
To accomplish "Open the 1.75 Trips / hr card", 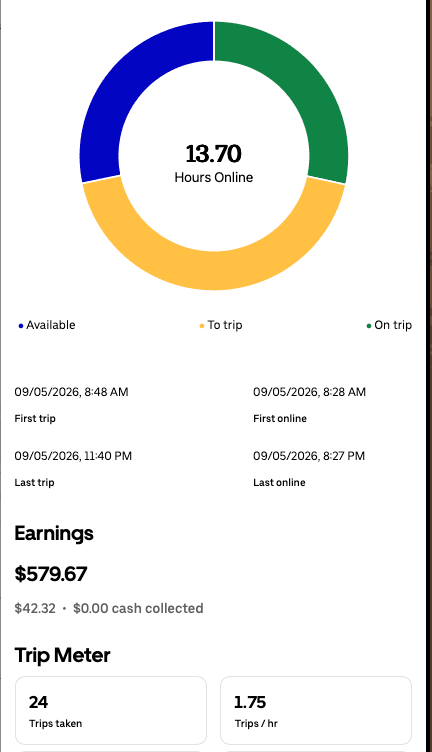I will 316,710.
